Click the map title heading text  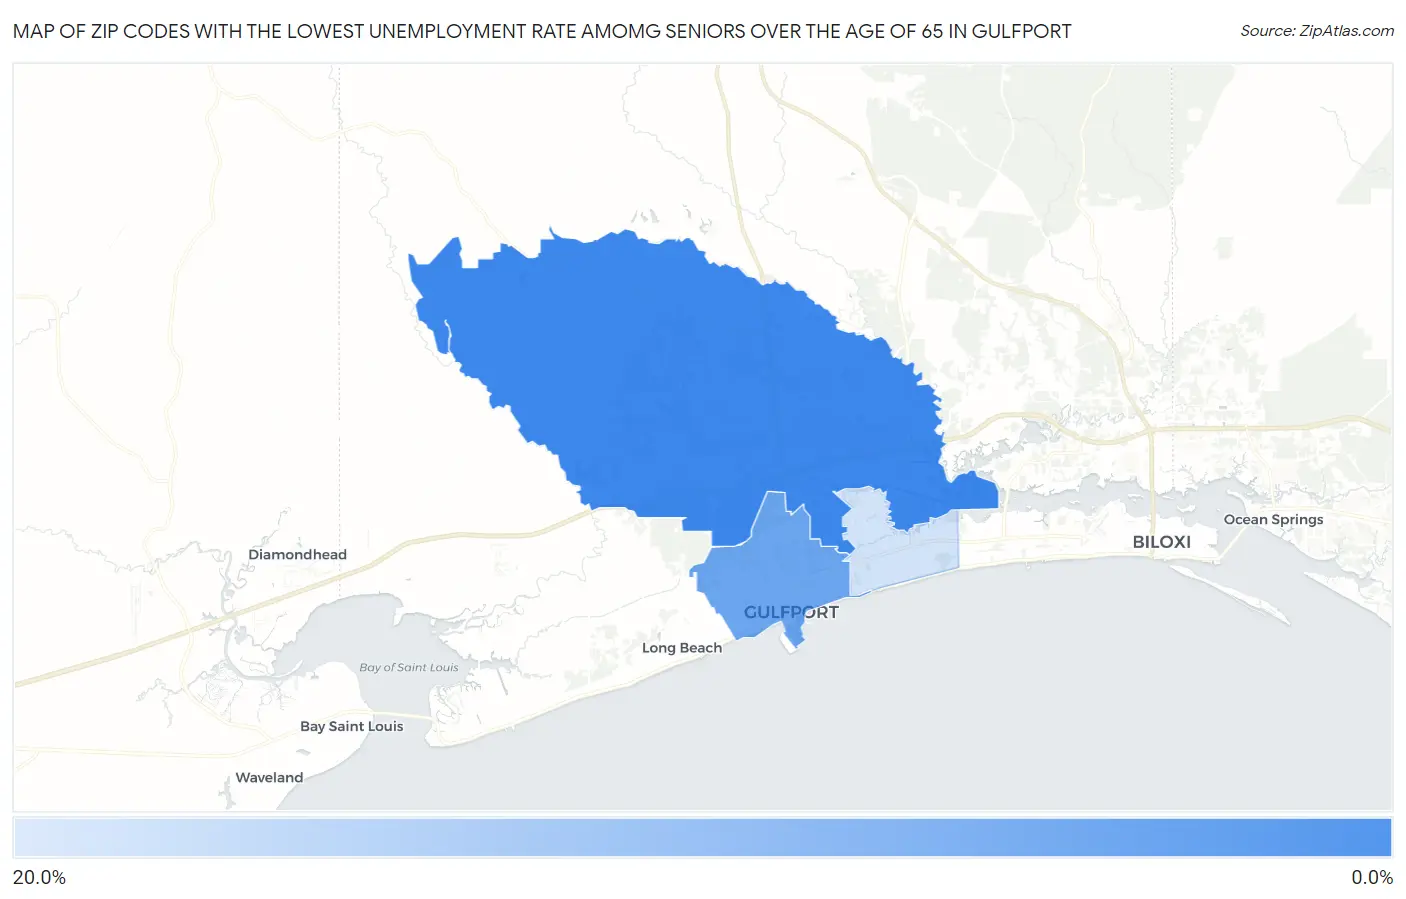pos(542,31)
